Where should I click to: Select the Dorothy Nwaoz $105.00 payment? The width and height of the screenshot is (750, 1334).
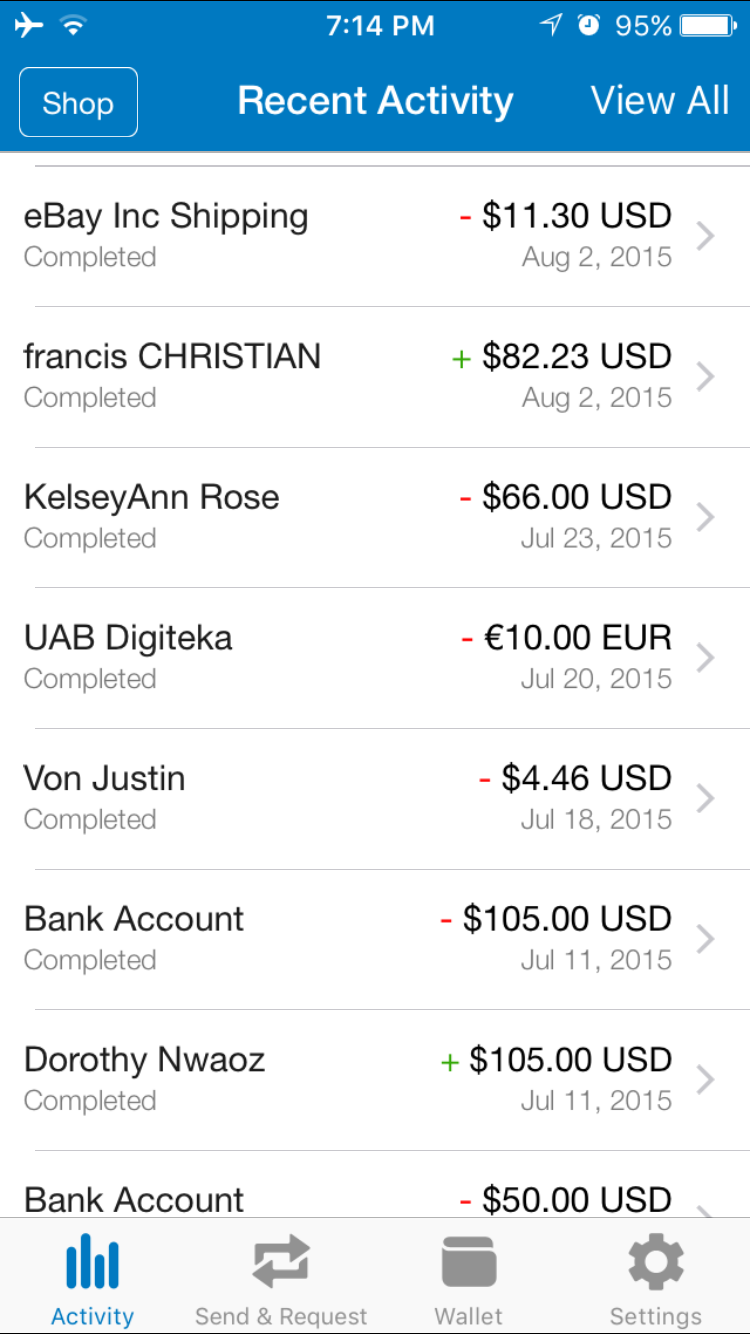click(375, 1080)
